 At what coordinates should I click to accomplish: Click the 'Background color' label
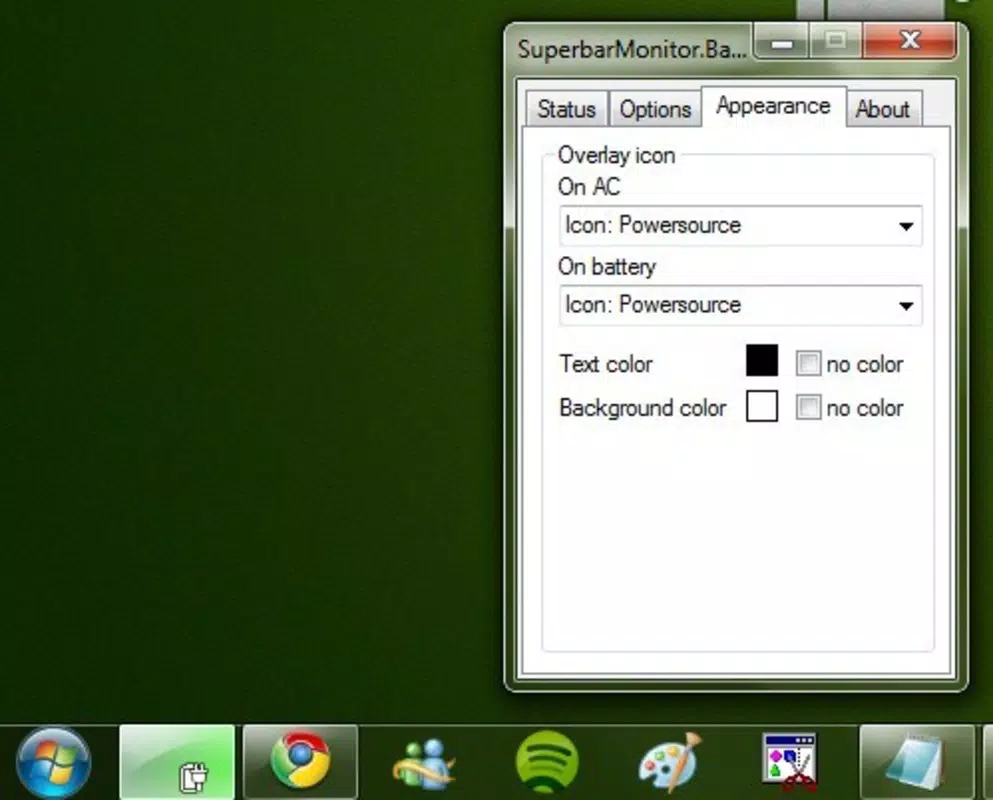643,408
